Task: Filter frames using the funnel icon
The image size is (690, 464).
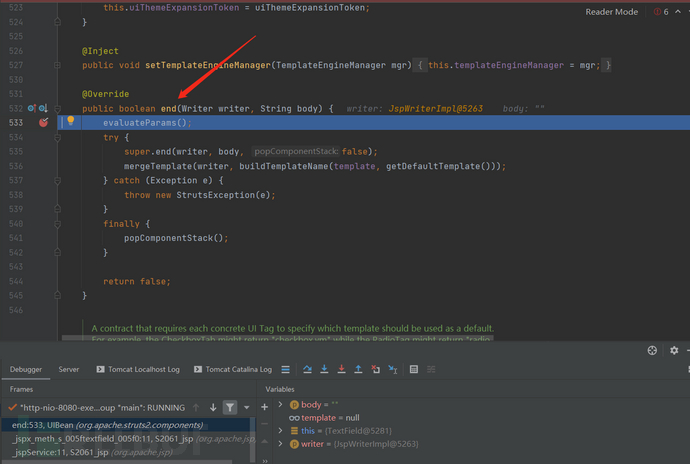Action: click(231, 407)
